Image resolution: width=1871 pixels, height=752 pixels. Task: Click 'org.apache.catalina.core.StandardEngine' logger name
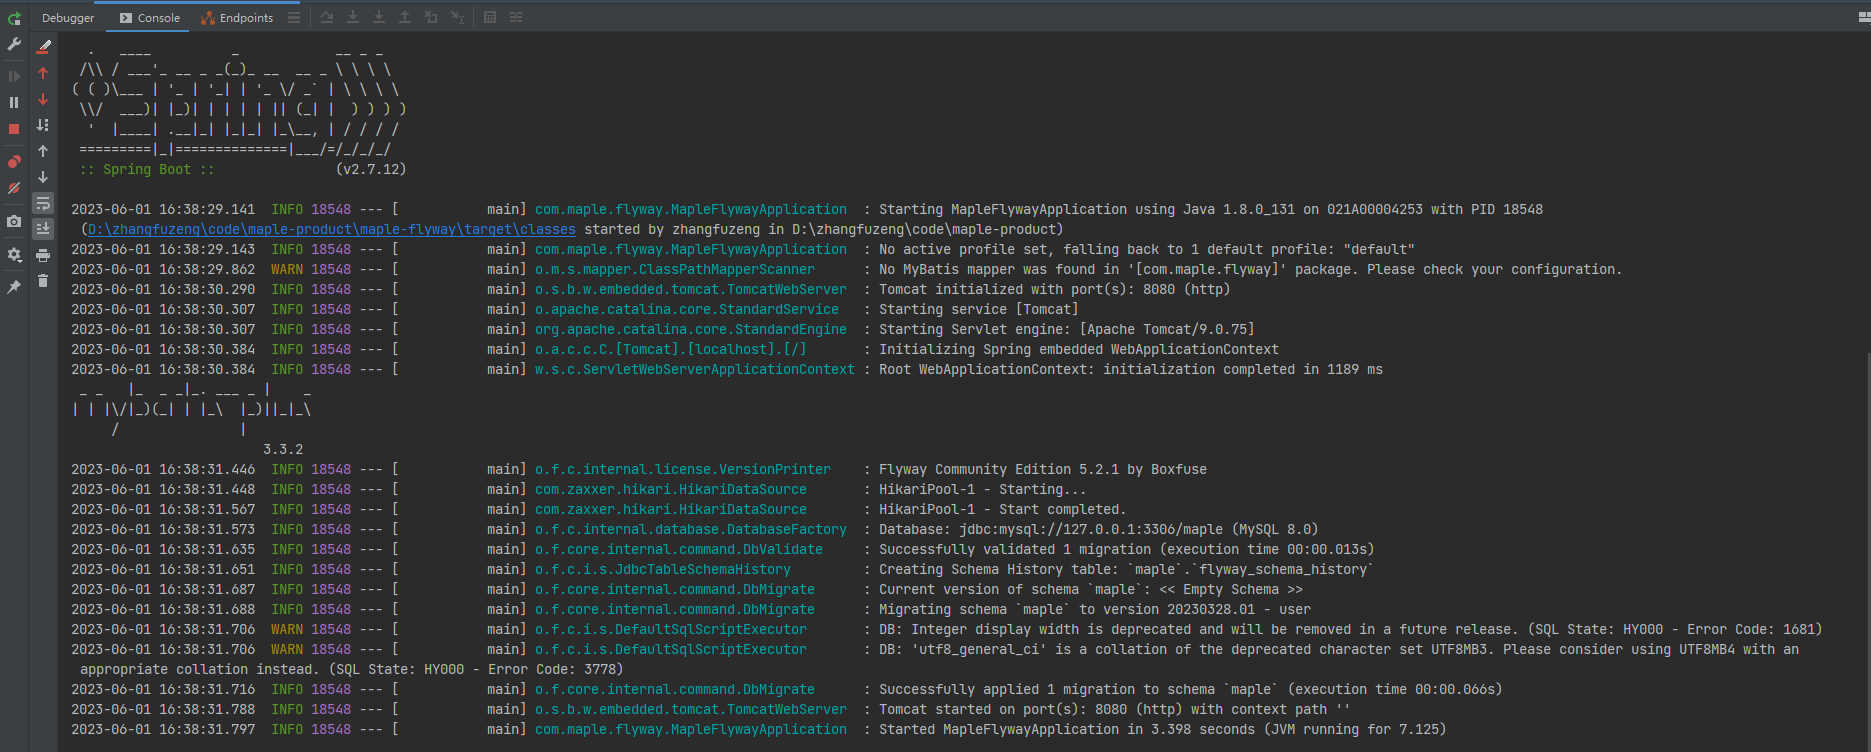[x=691, y=329]
